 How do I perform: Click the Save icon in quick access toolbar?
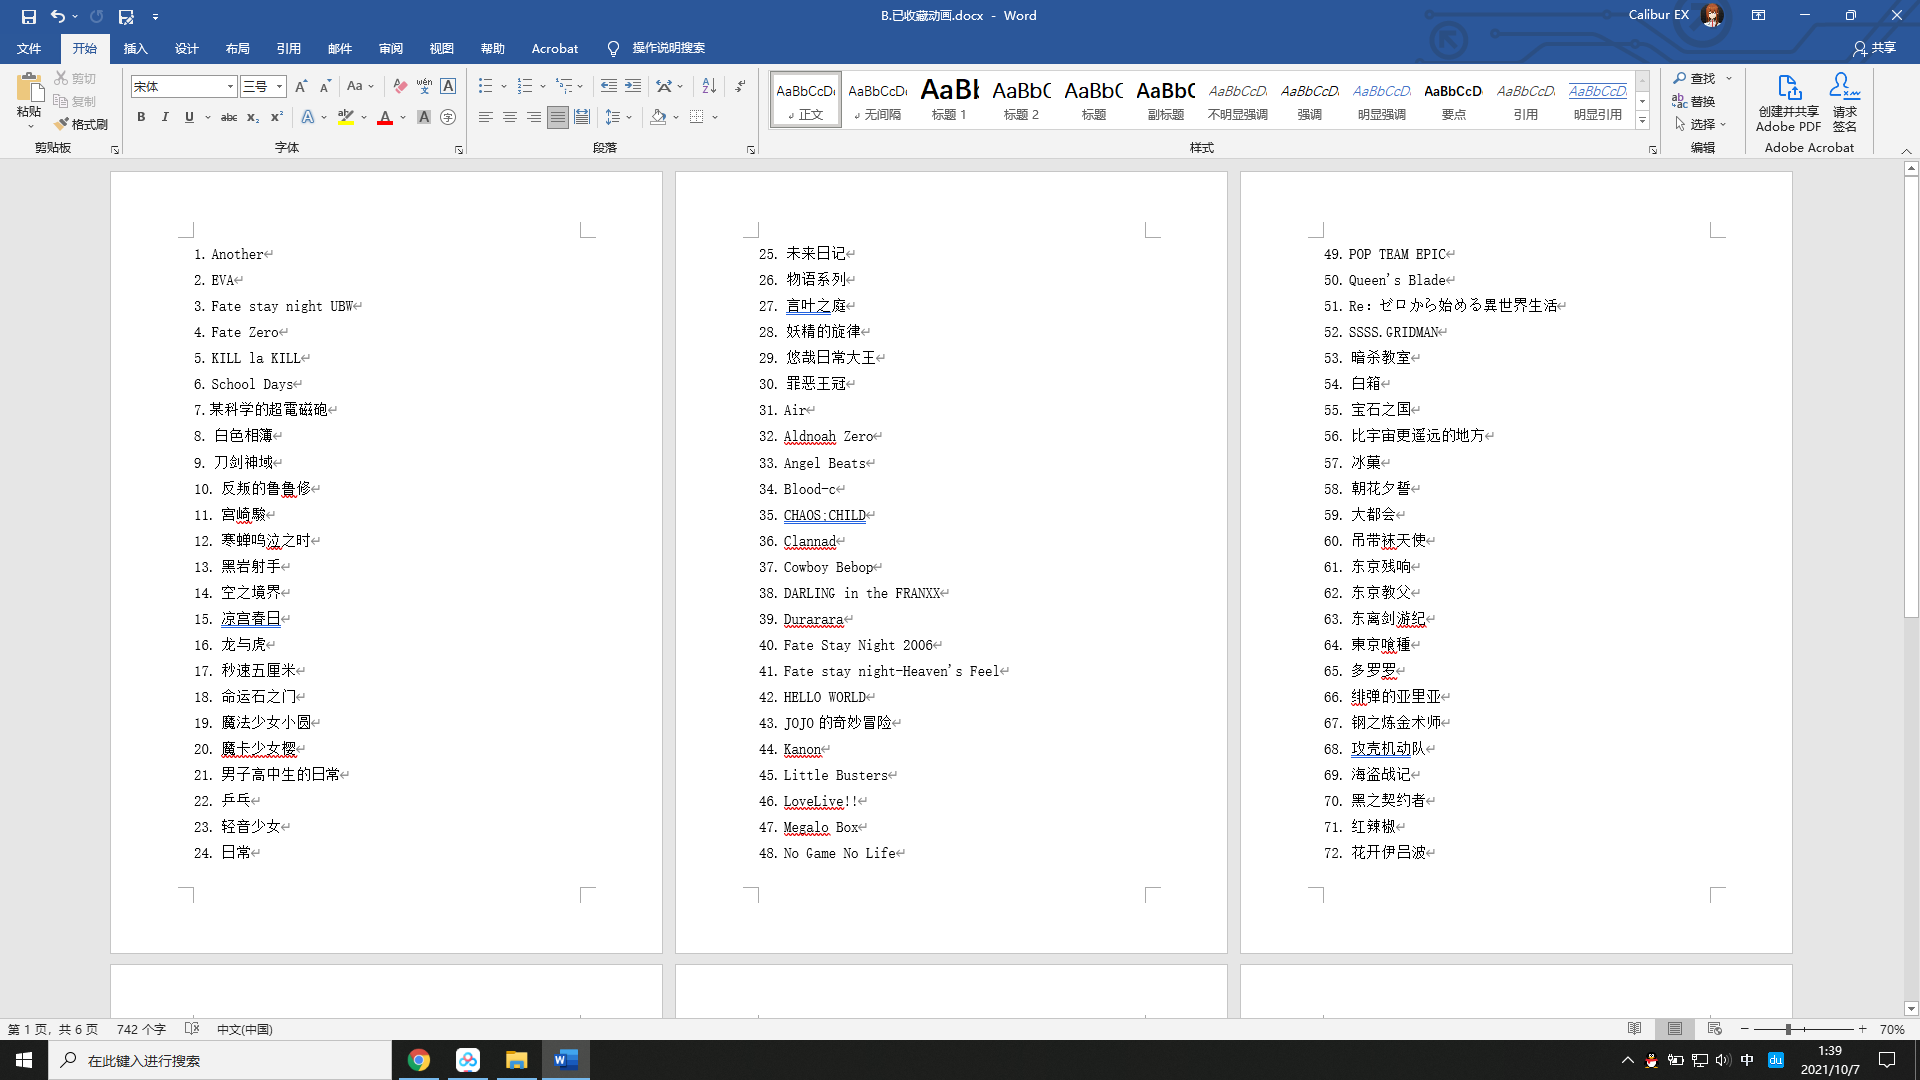(x=28, y=16)
